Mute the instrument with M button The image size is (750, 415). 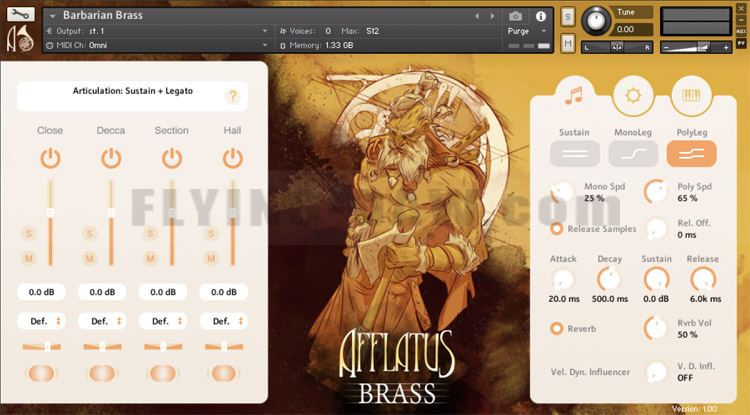(568, 44)
